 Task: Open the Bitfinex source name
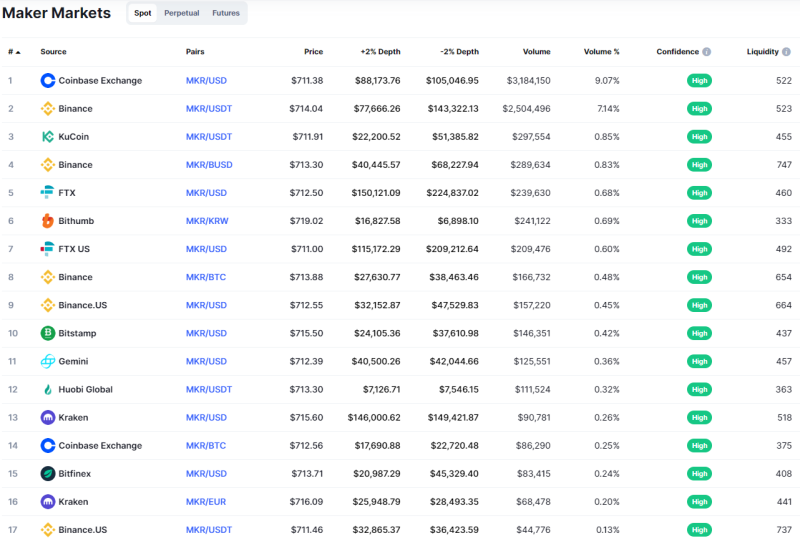pos(74,474)
